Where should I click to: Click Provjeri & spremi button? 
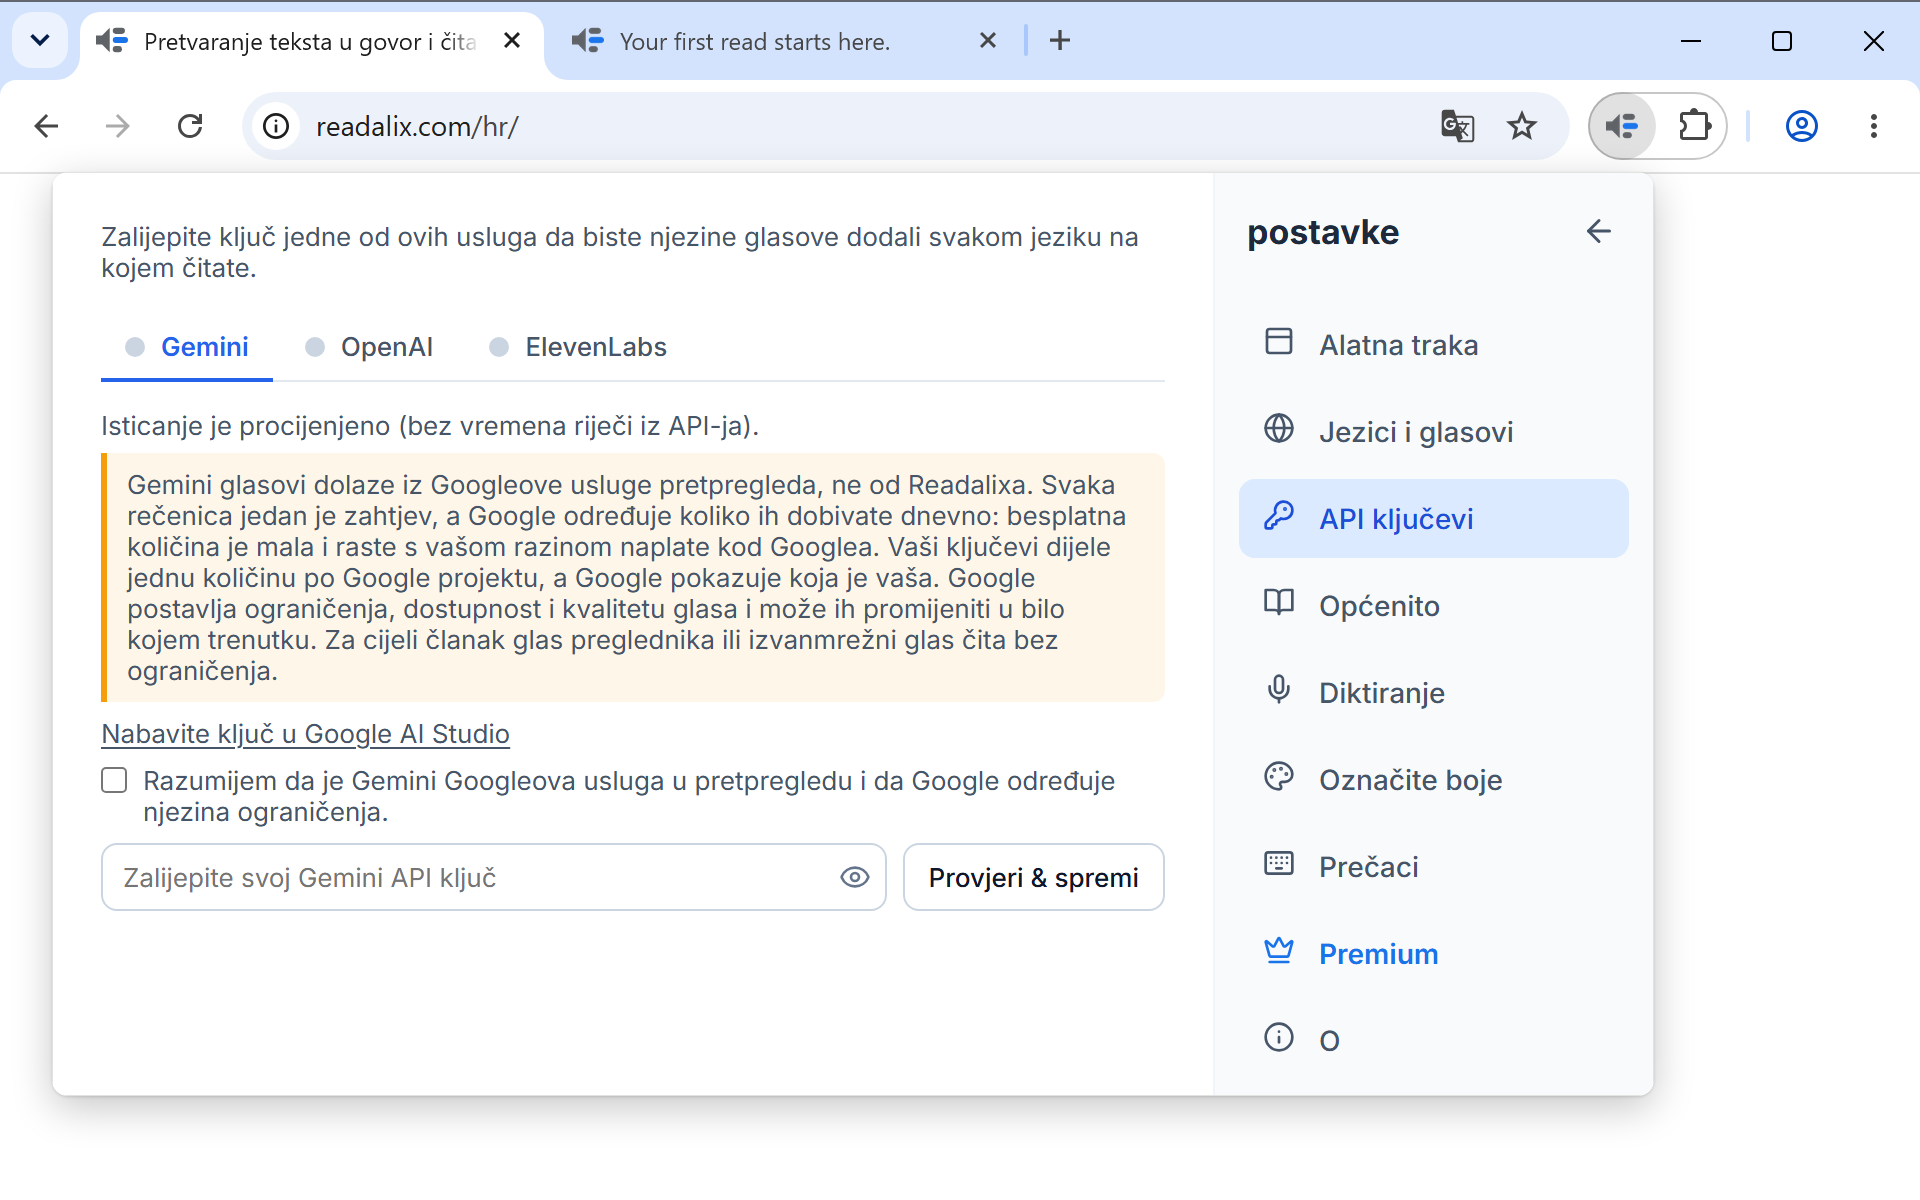pyautogui.click(x=1034, y=877)
